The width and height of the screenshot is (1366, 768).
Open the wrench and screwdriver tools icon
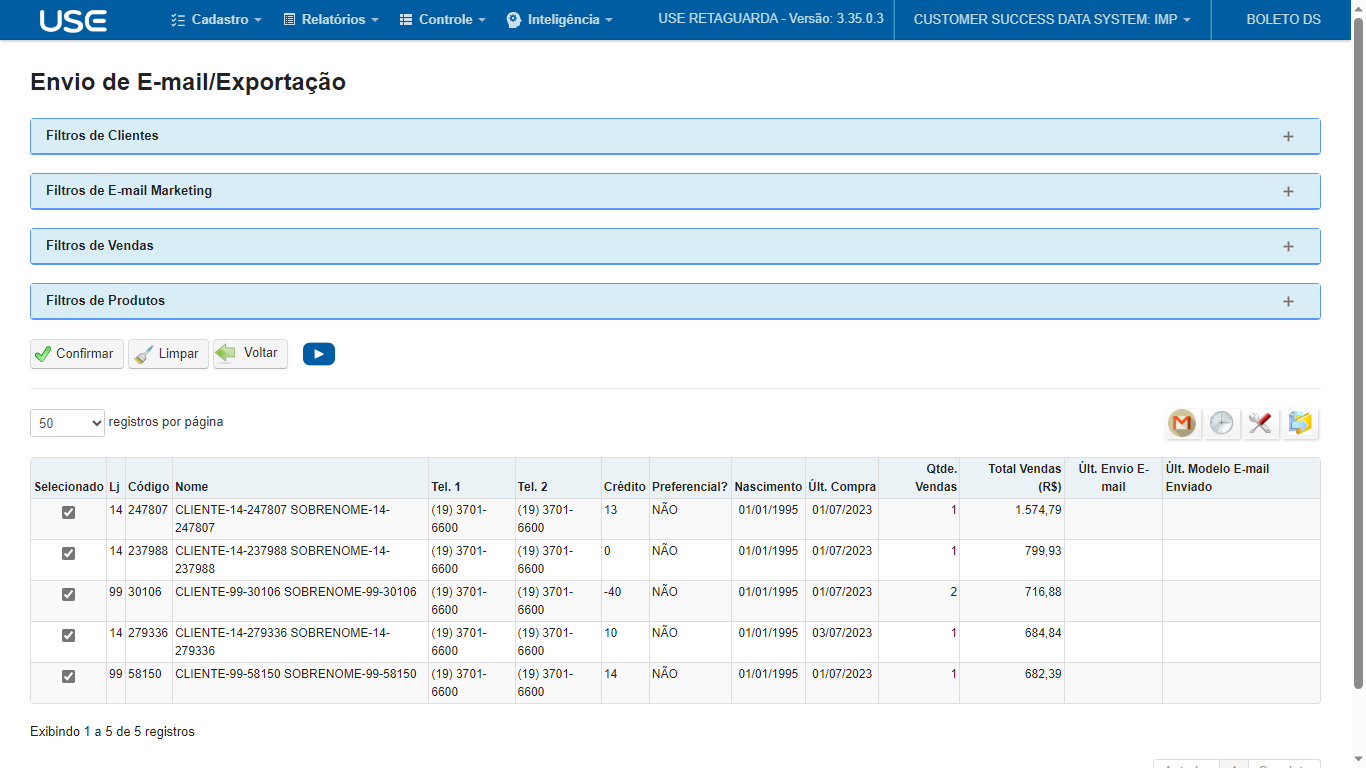1260,424
